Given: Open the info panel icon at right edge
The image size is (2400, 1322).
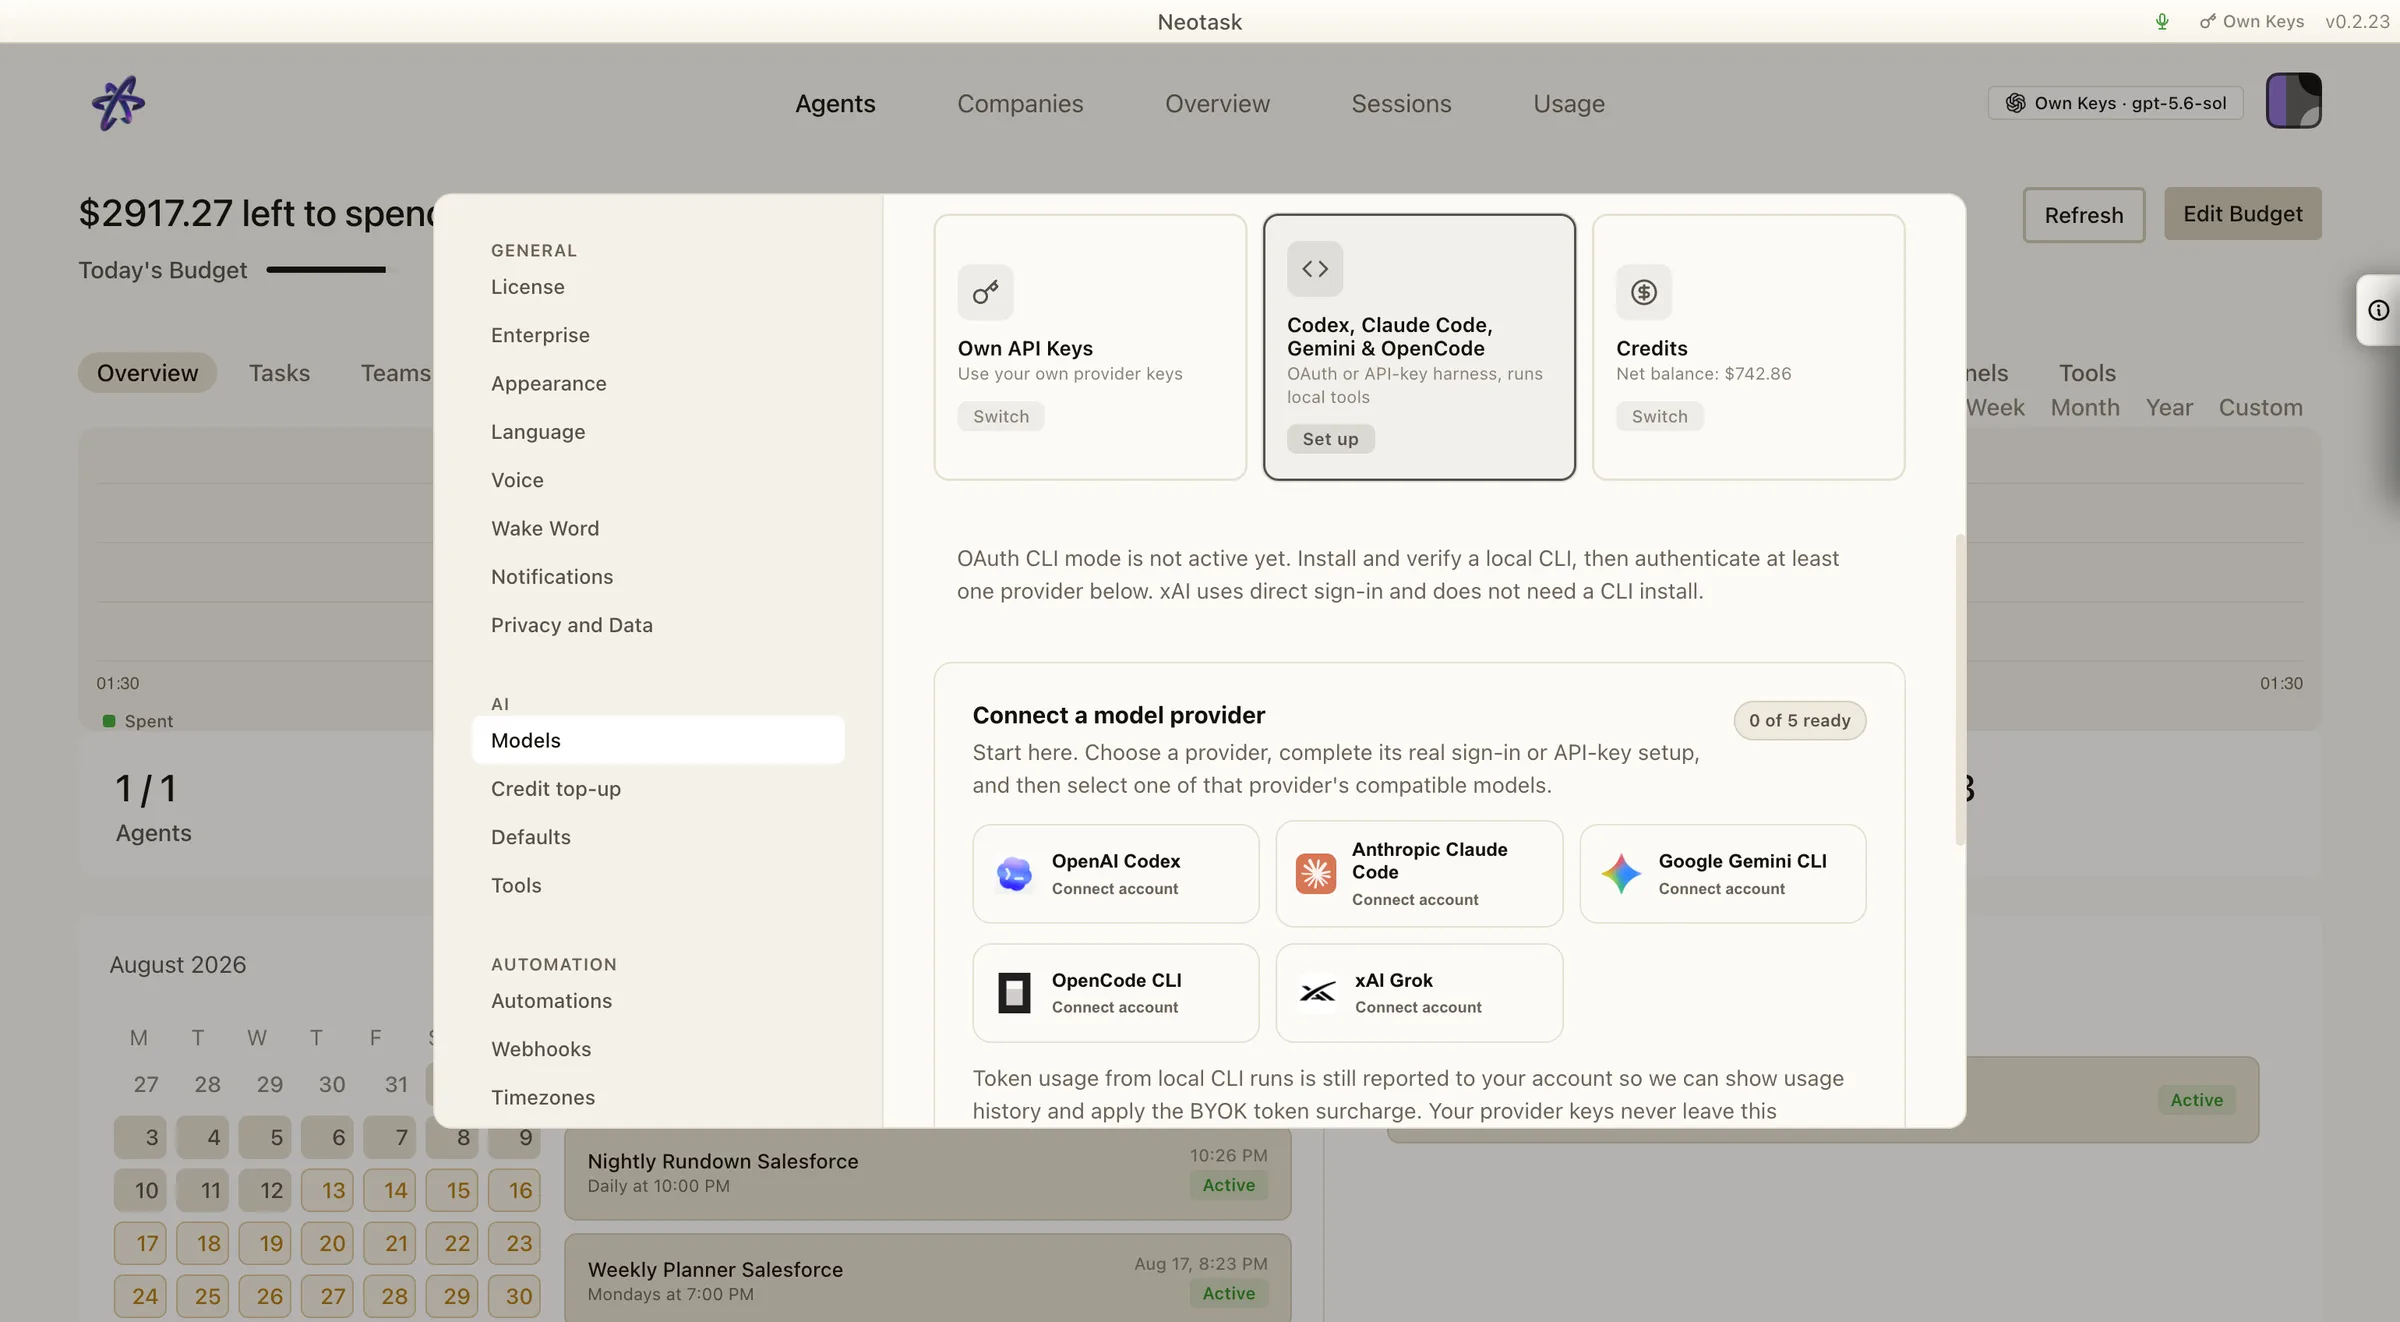Looking at the screenshot, I should tap(2379, 310).
